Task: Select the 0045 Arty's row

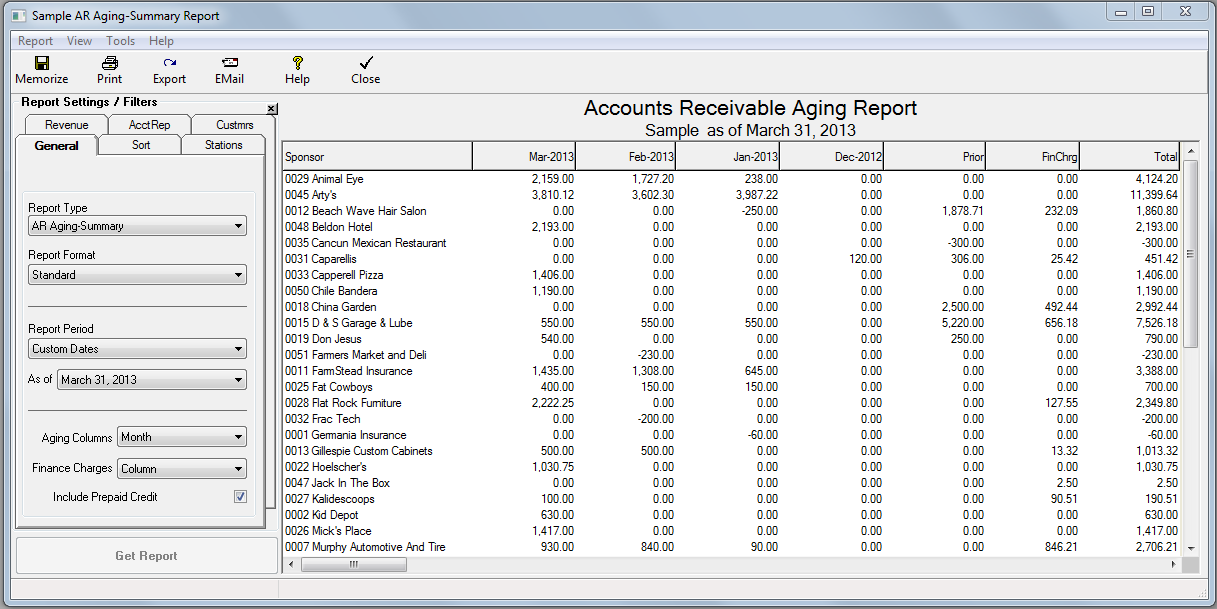Action: (x=732, y=195)
